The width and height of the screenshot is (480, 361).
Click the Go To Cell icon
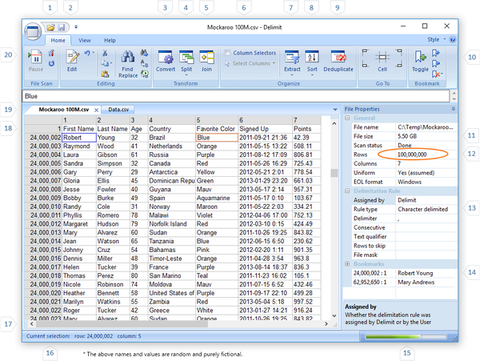coord(382,57)
